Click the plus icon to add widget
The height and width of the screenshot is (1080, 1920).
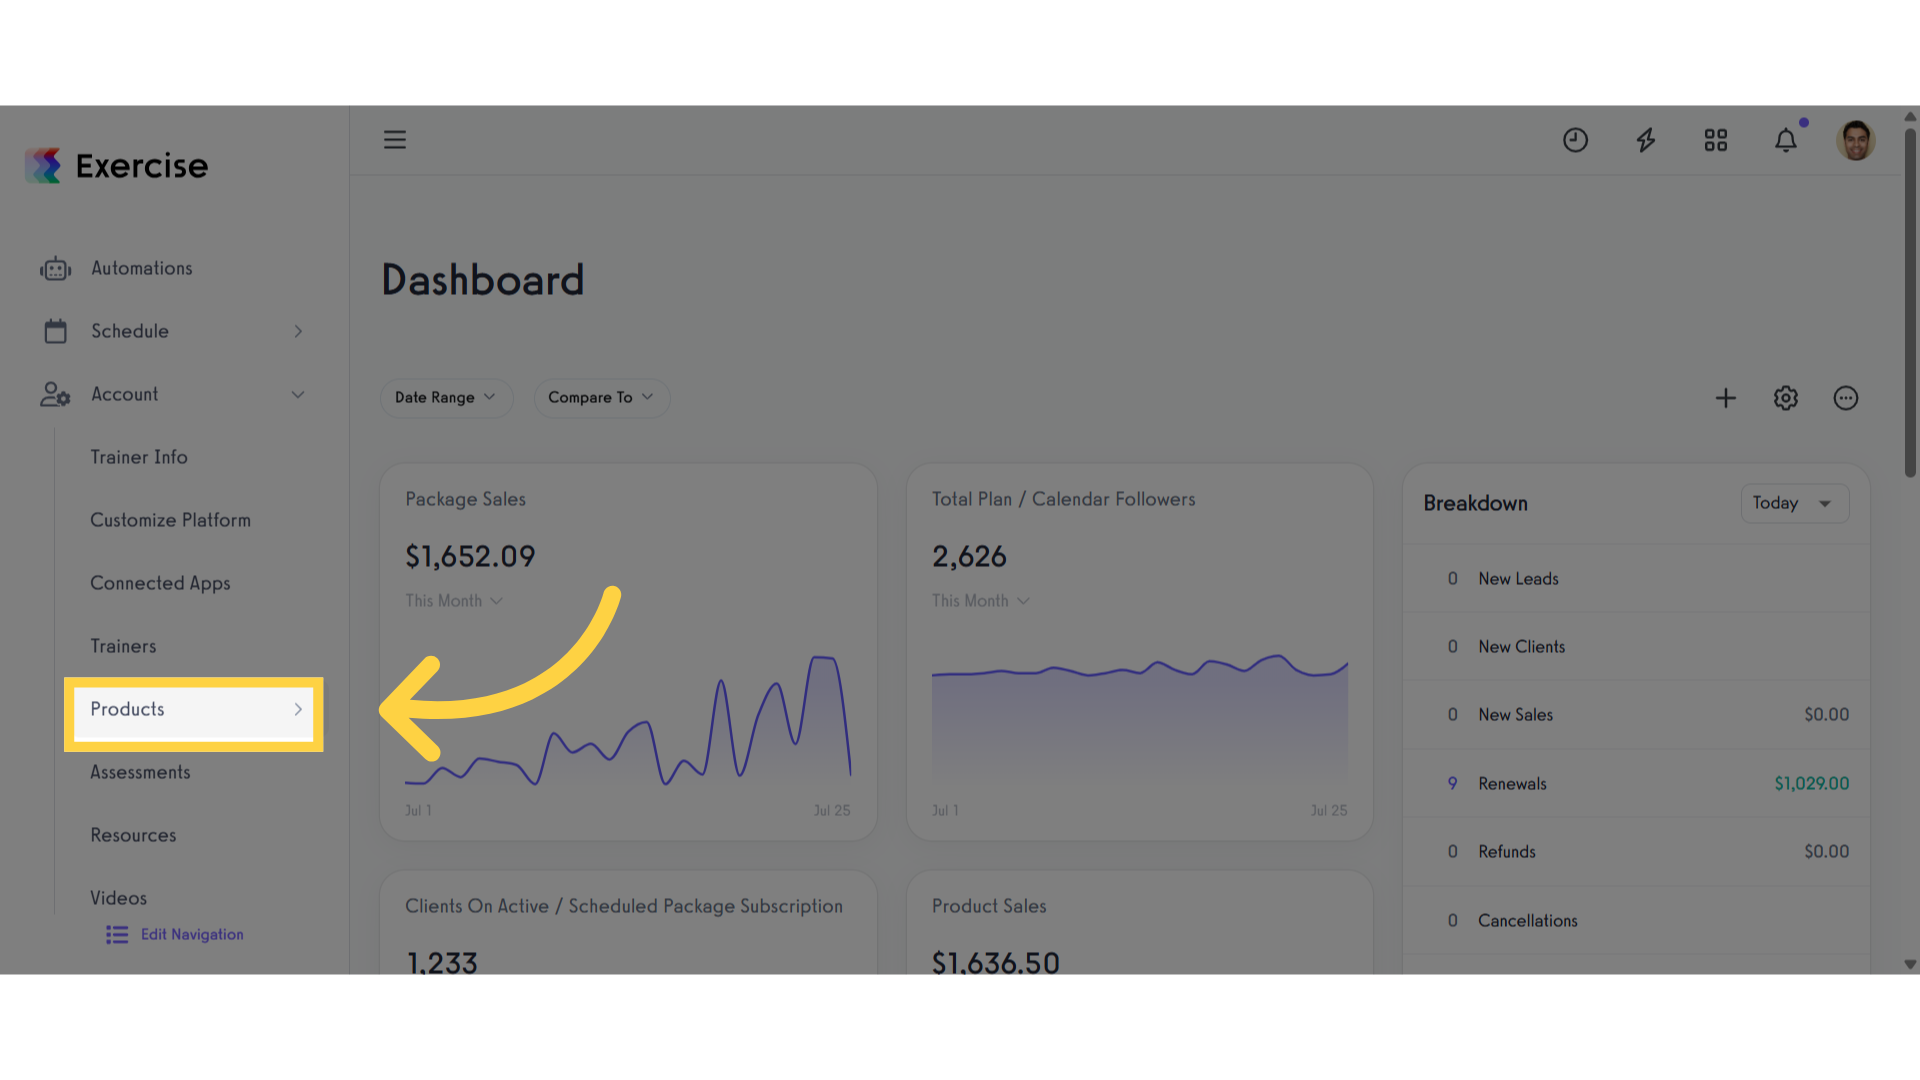tap(1726, 398)
